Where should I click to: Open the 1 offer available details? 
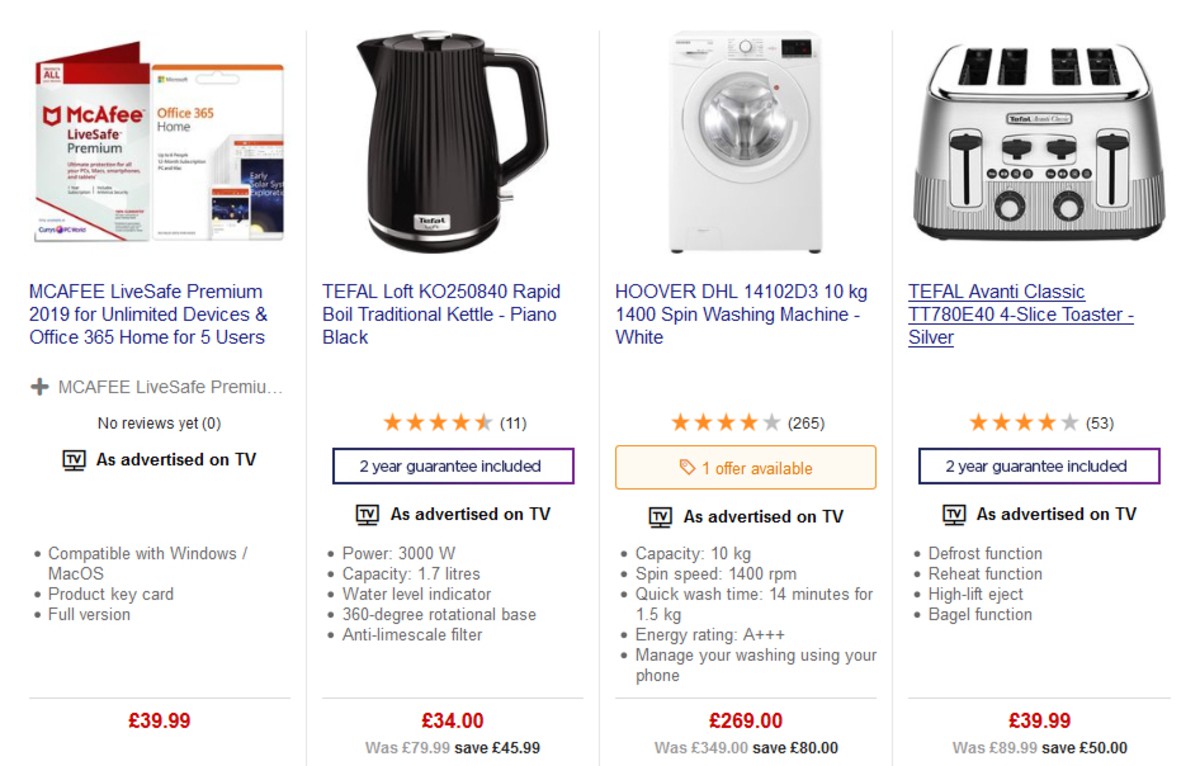[x=745, y=467]
